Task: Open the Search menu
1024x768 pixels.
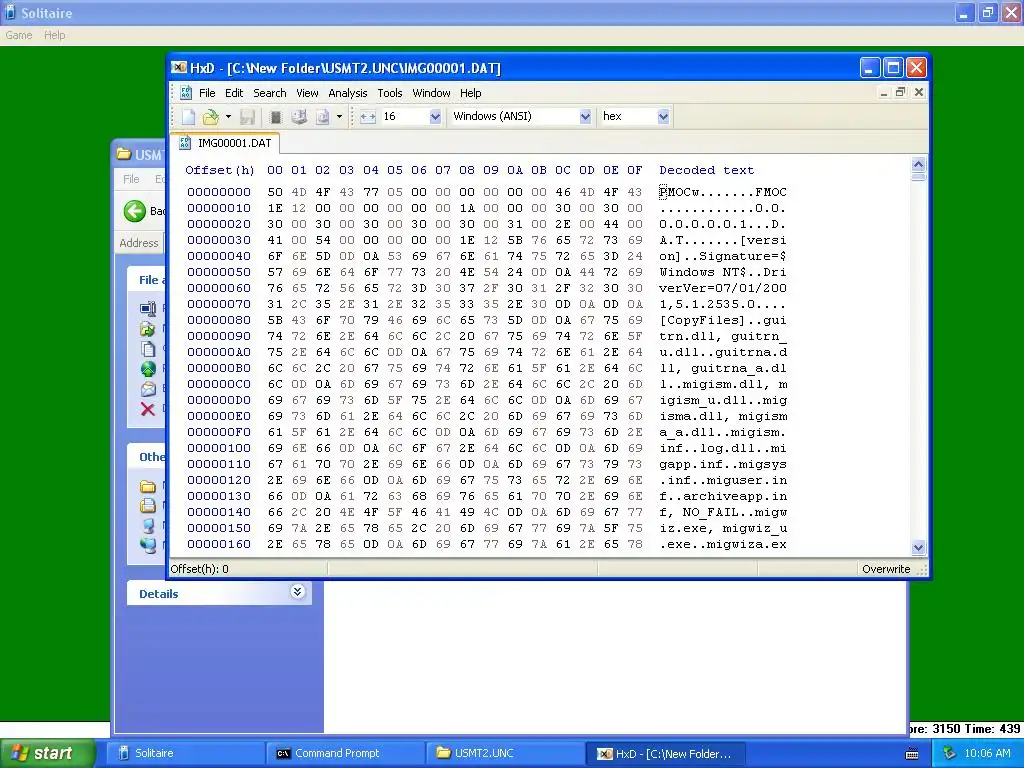Action: [270, 93]
